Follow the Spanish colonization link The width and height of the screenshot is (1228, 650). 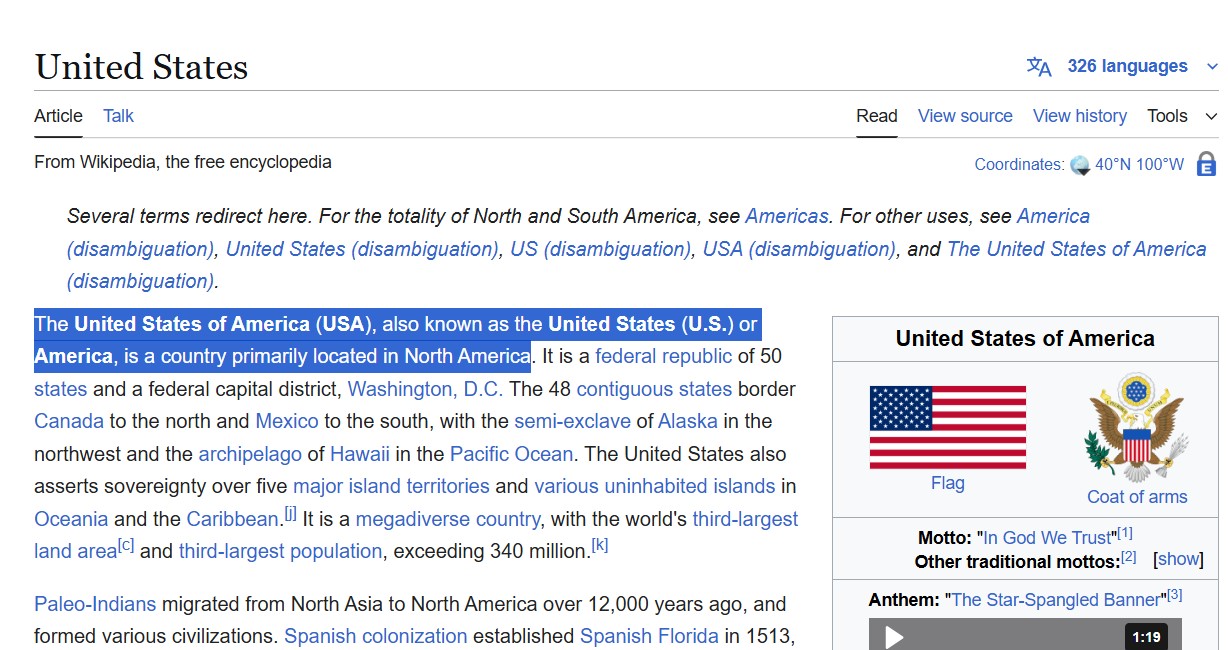376,636
